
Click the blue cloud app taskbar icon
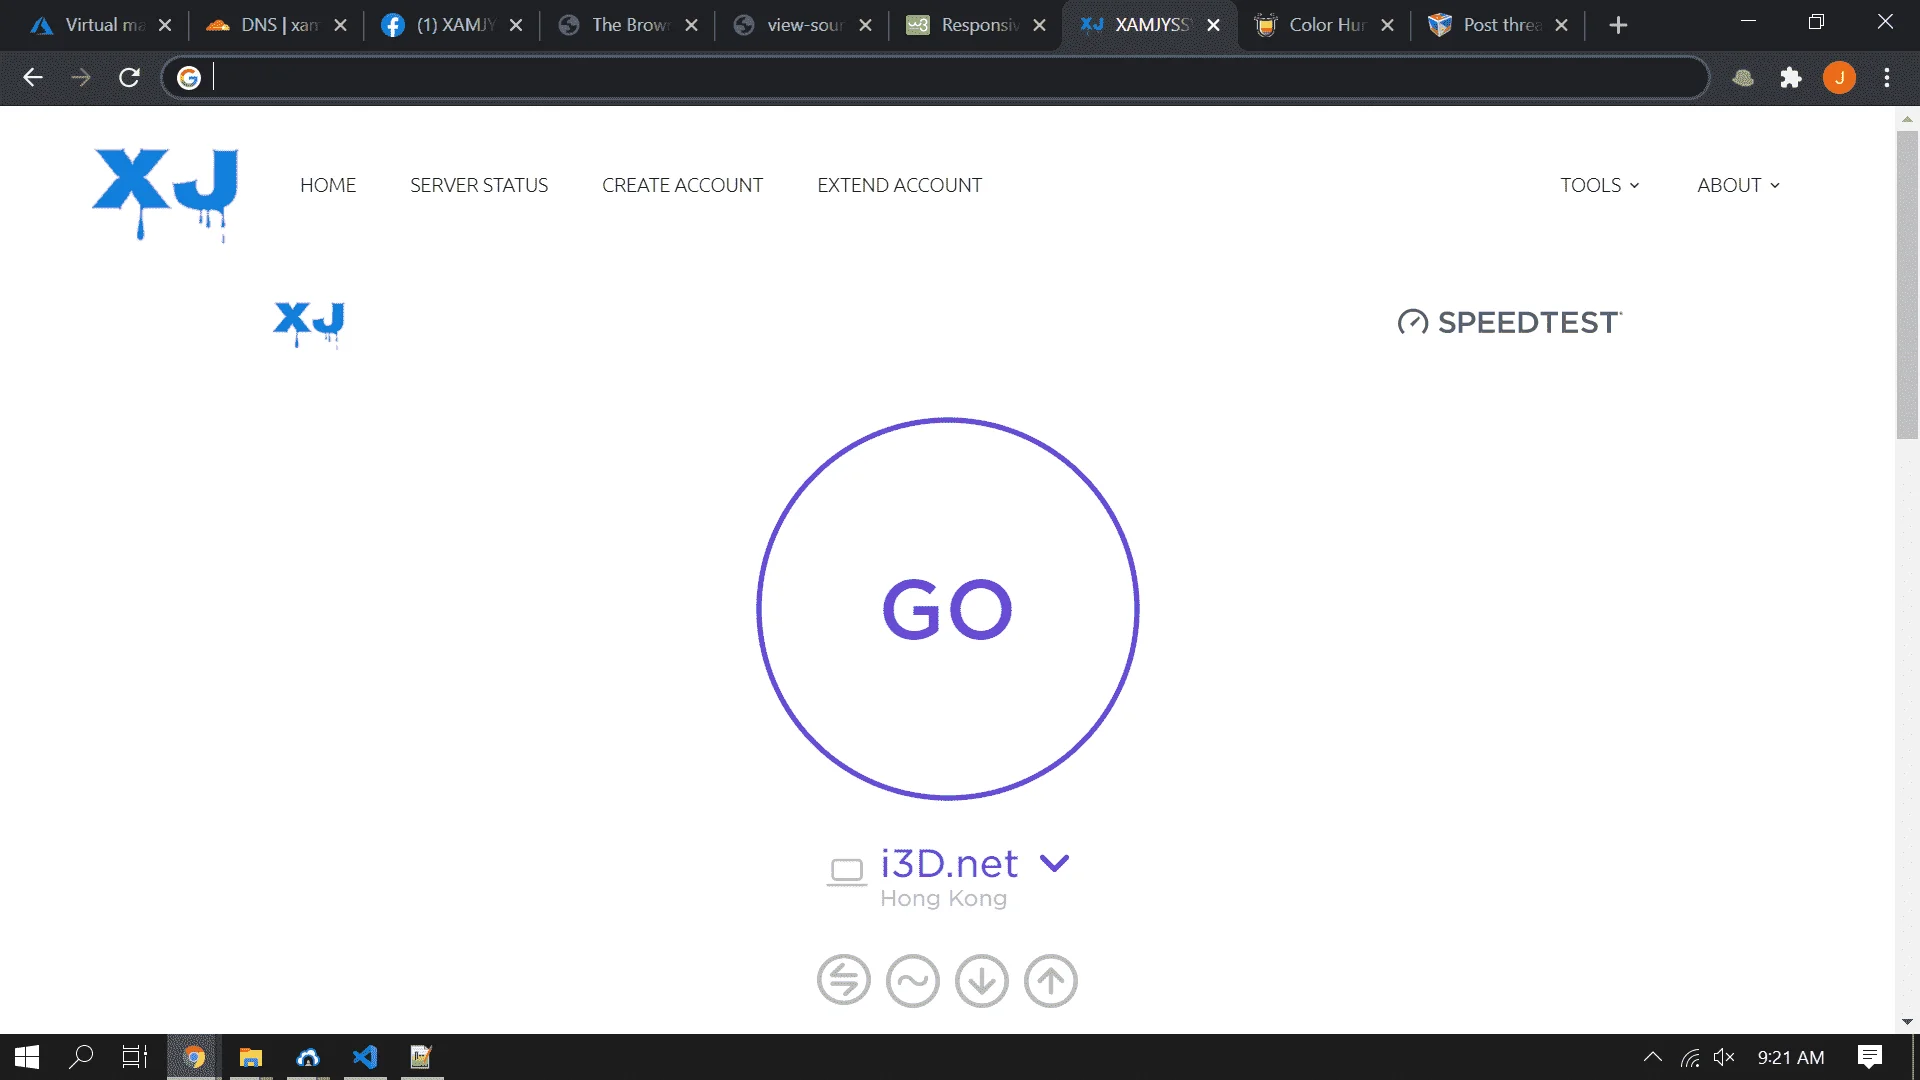coord(308,1057)
